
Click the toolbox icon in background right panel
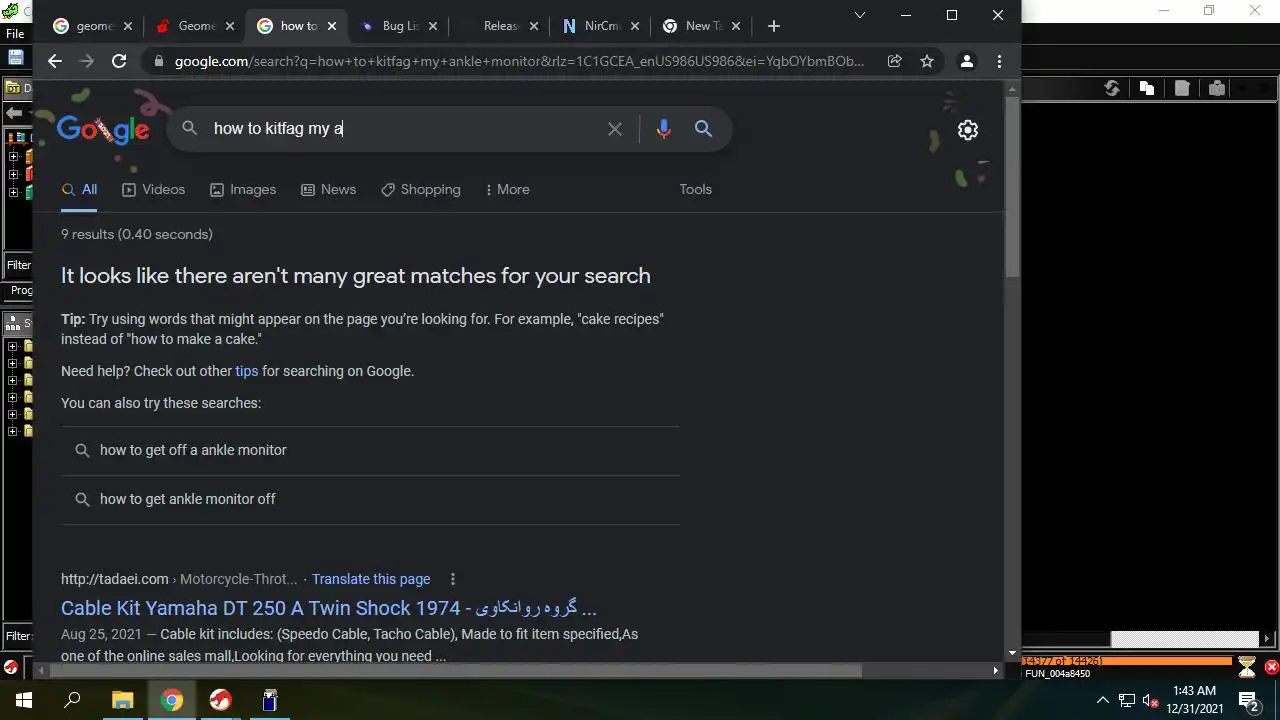[1217, 88]
